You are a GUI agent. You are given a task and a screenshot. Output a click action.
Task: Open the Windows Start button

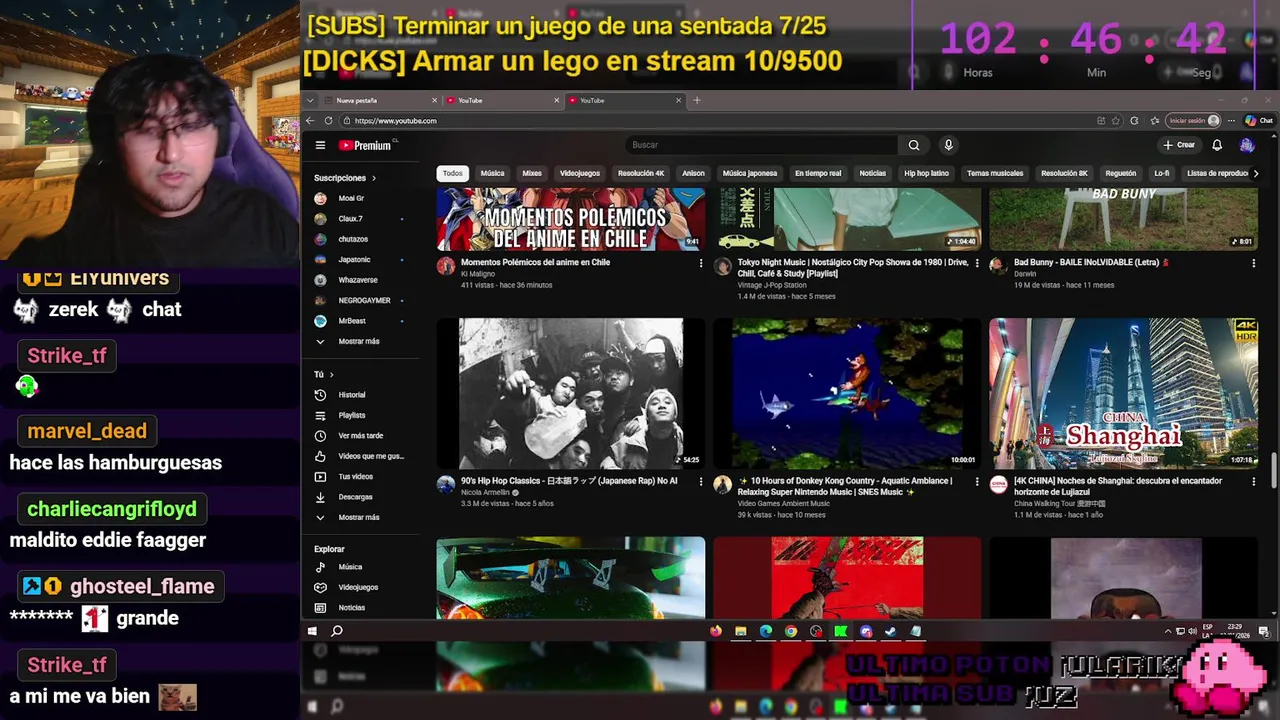312,631
